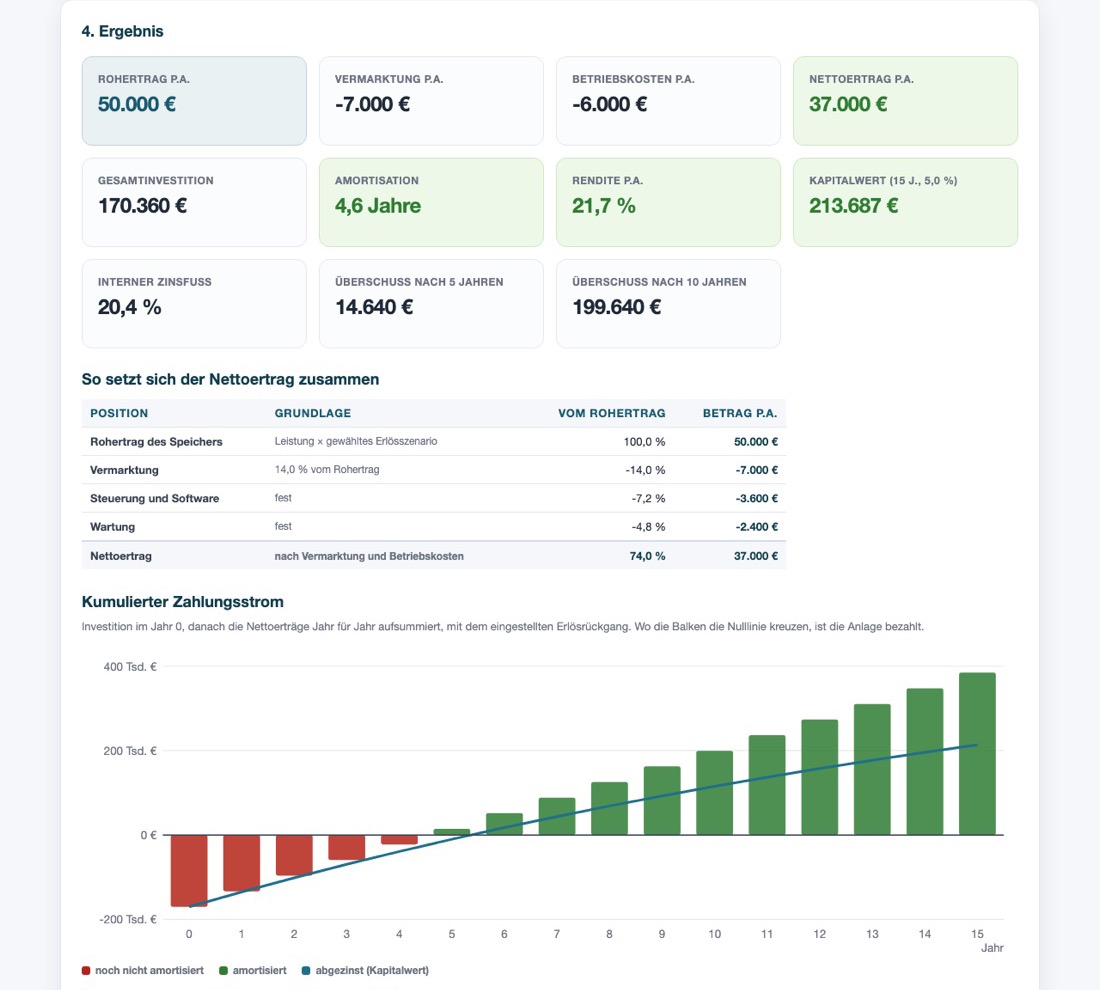Select the Überschuss nach 5 Jahren card
1100x990 pixels.
[431, 304]
